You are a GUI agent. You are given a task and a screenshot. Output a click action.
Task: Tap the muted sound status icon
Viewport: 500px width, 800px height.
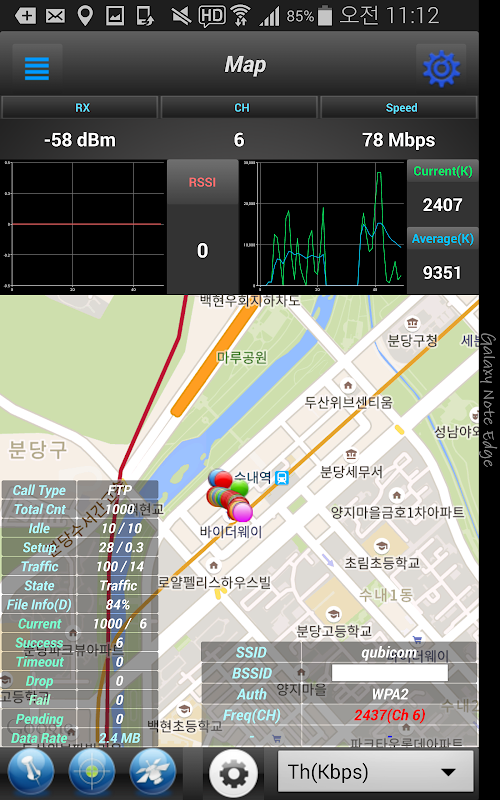[x=182, y=16]
